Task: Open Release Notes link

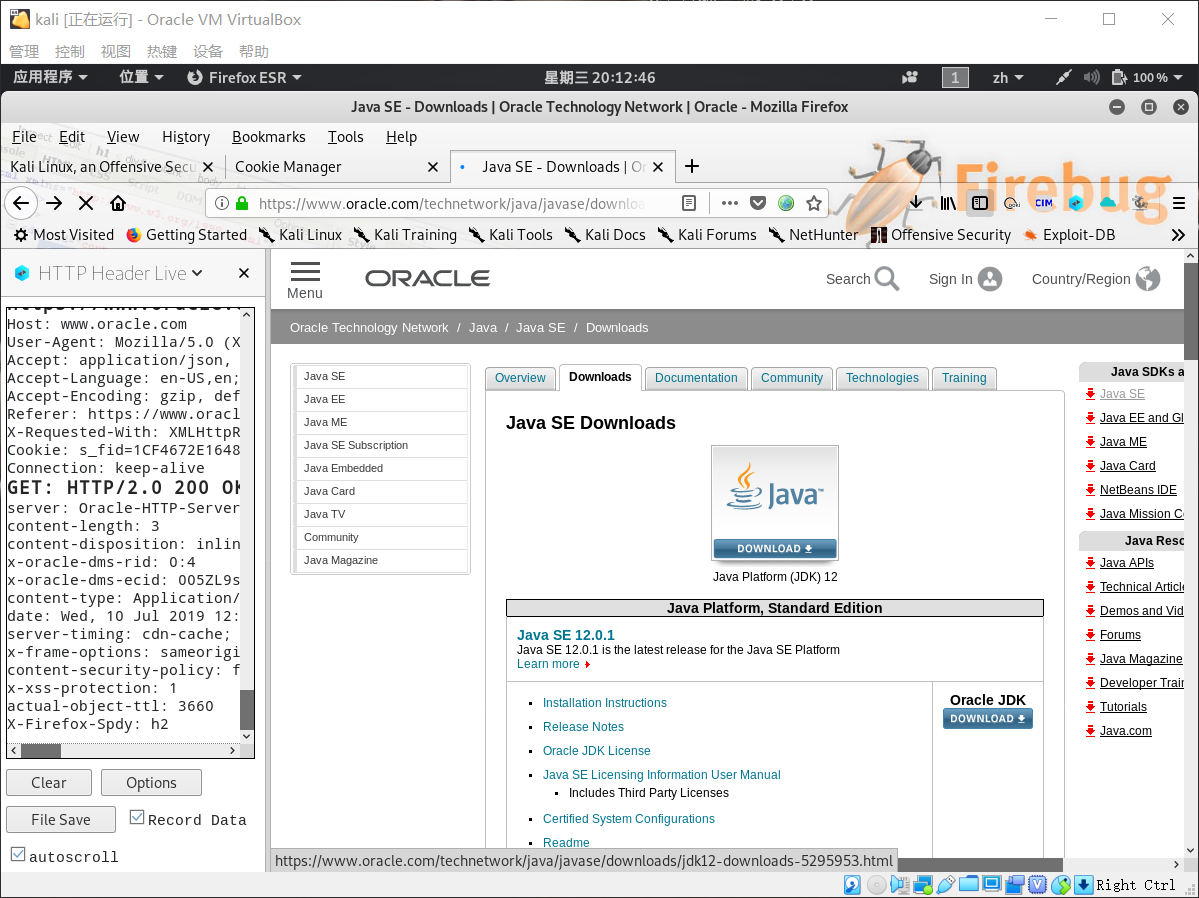Action: 583,727
